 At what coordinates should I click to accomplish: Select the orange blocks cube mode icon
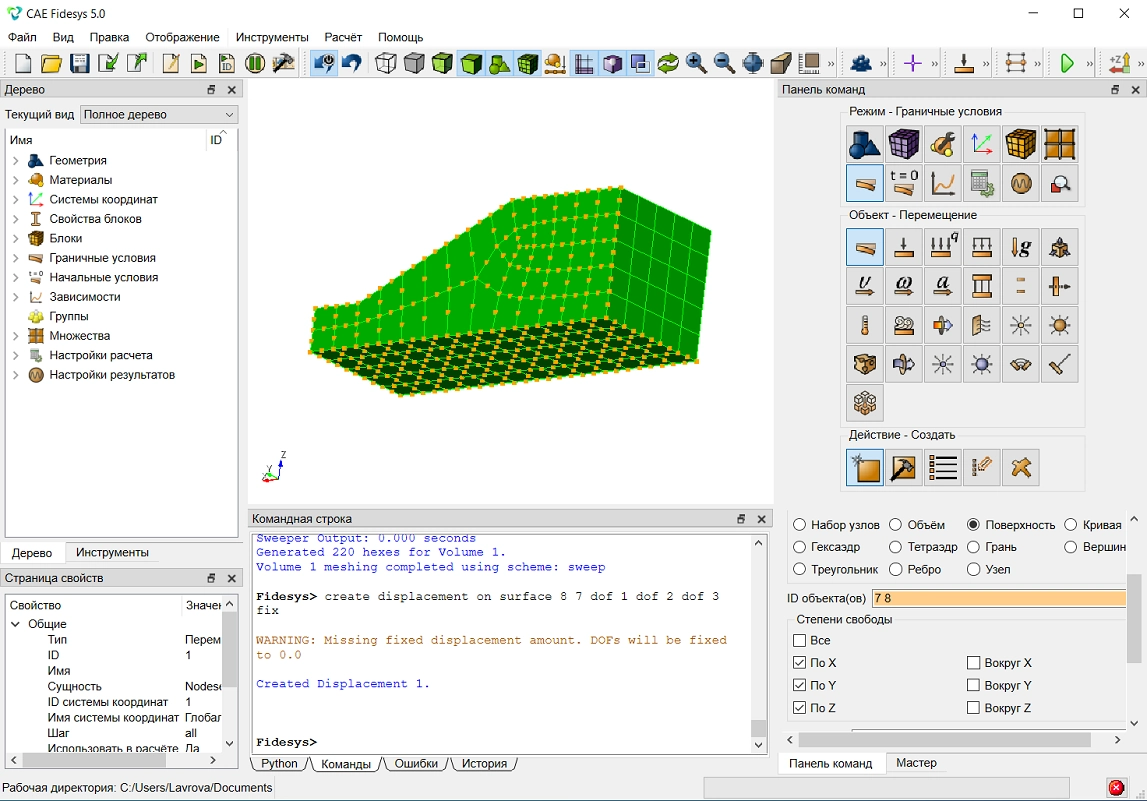point(1020,143)
